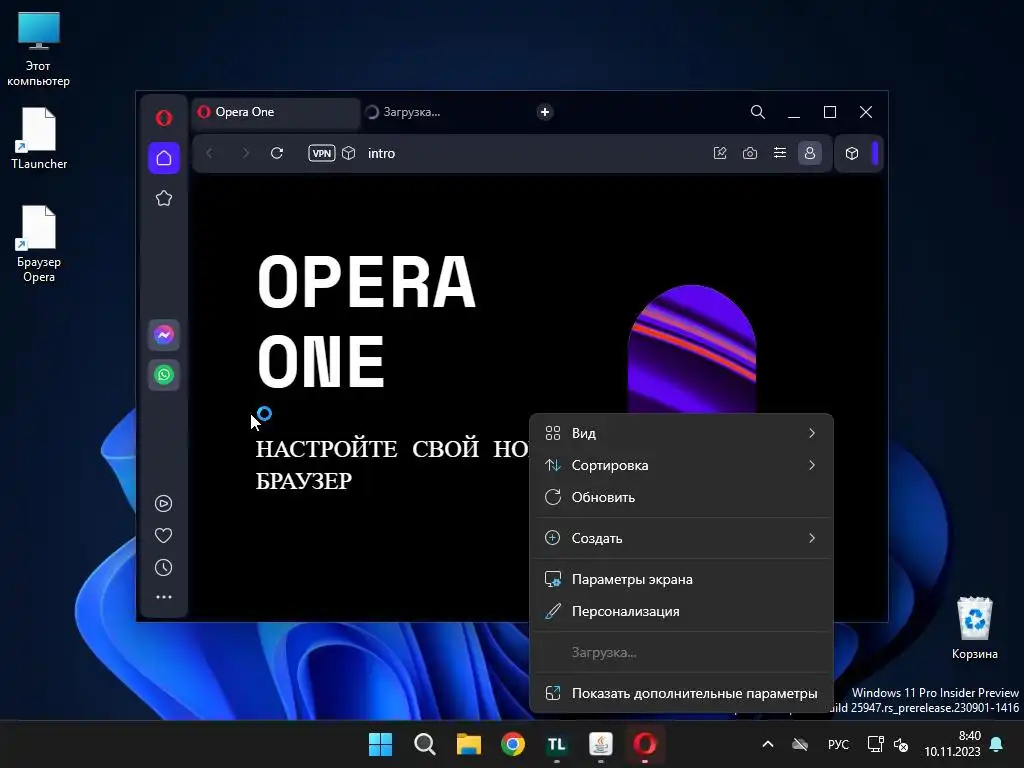Open TL launcher from the taskbar

[x=556, y=744]
